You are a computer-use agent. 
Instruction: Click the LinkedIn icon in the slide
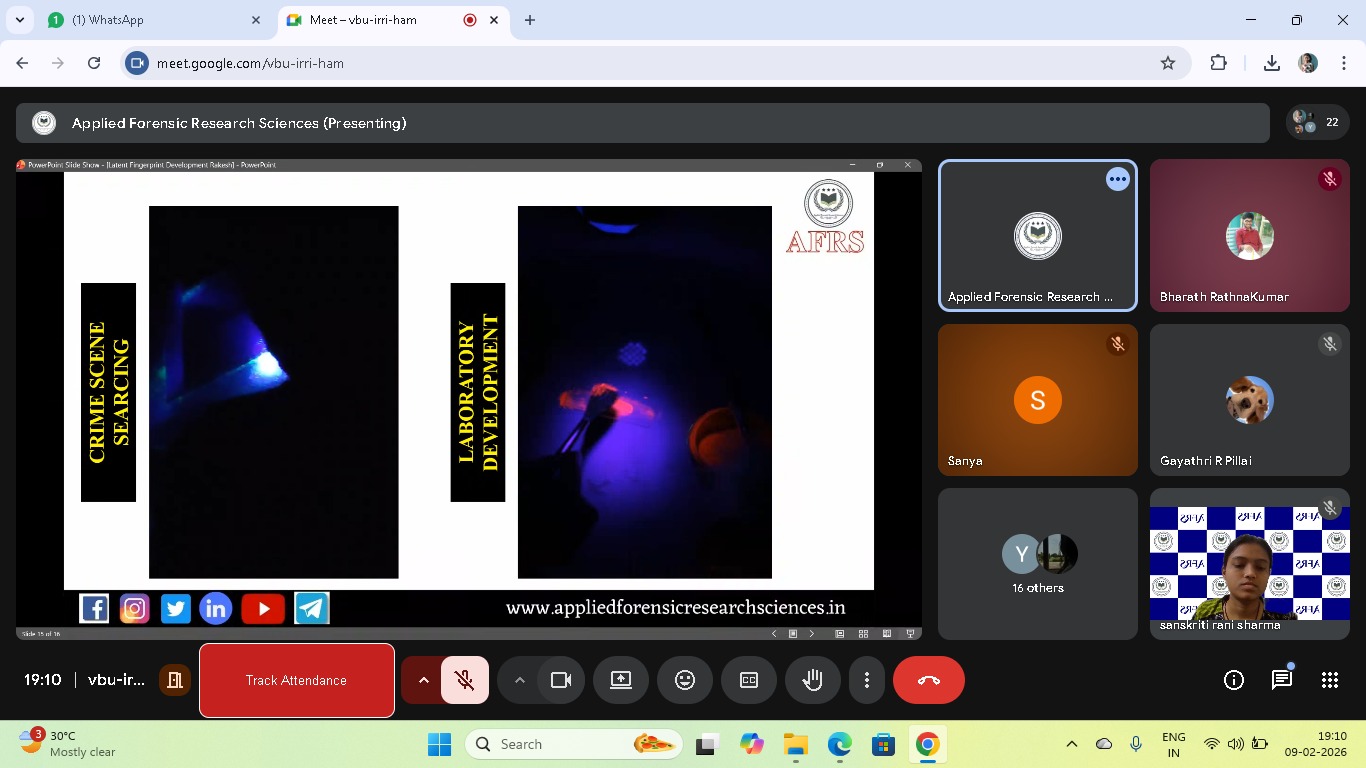click(215, 608)
